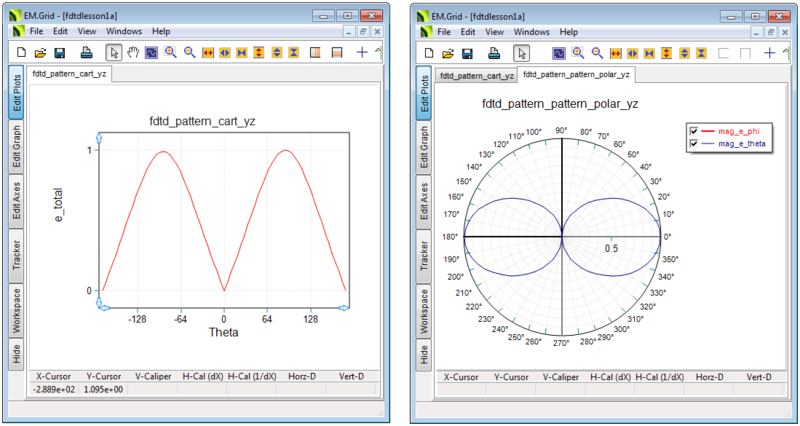Screen dimensions: 800x426
Task: Open the File menu in left window
Action: pos(35,32)
